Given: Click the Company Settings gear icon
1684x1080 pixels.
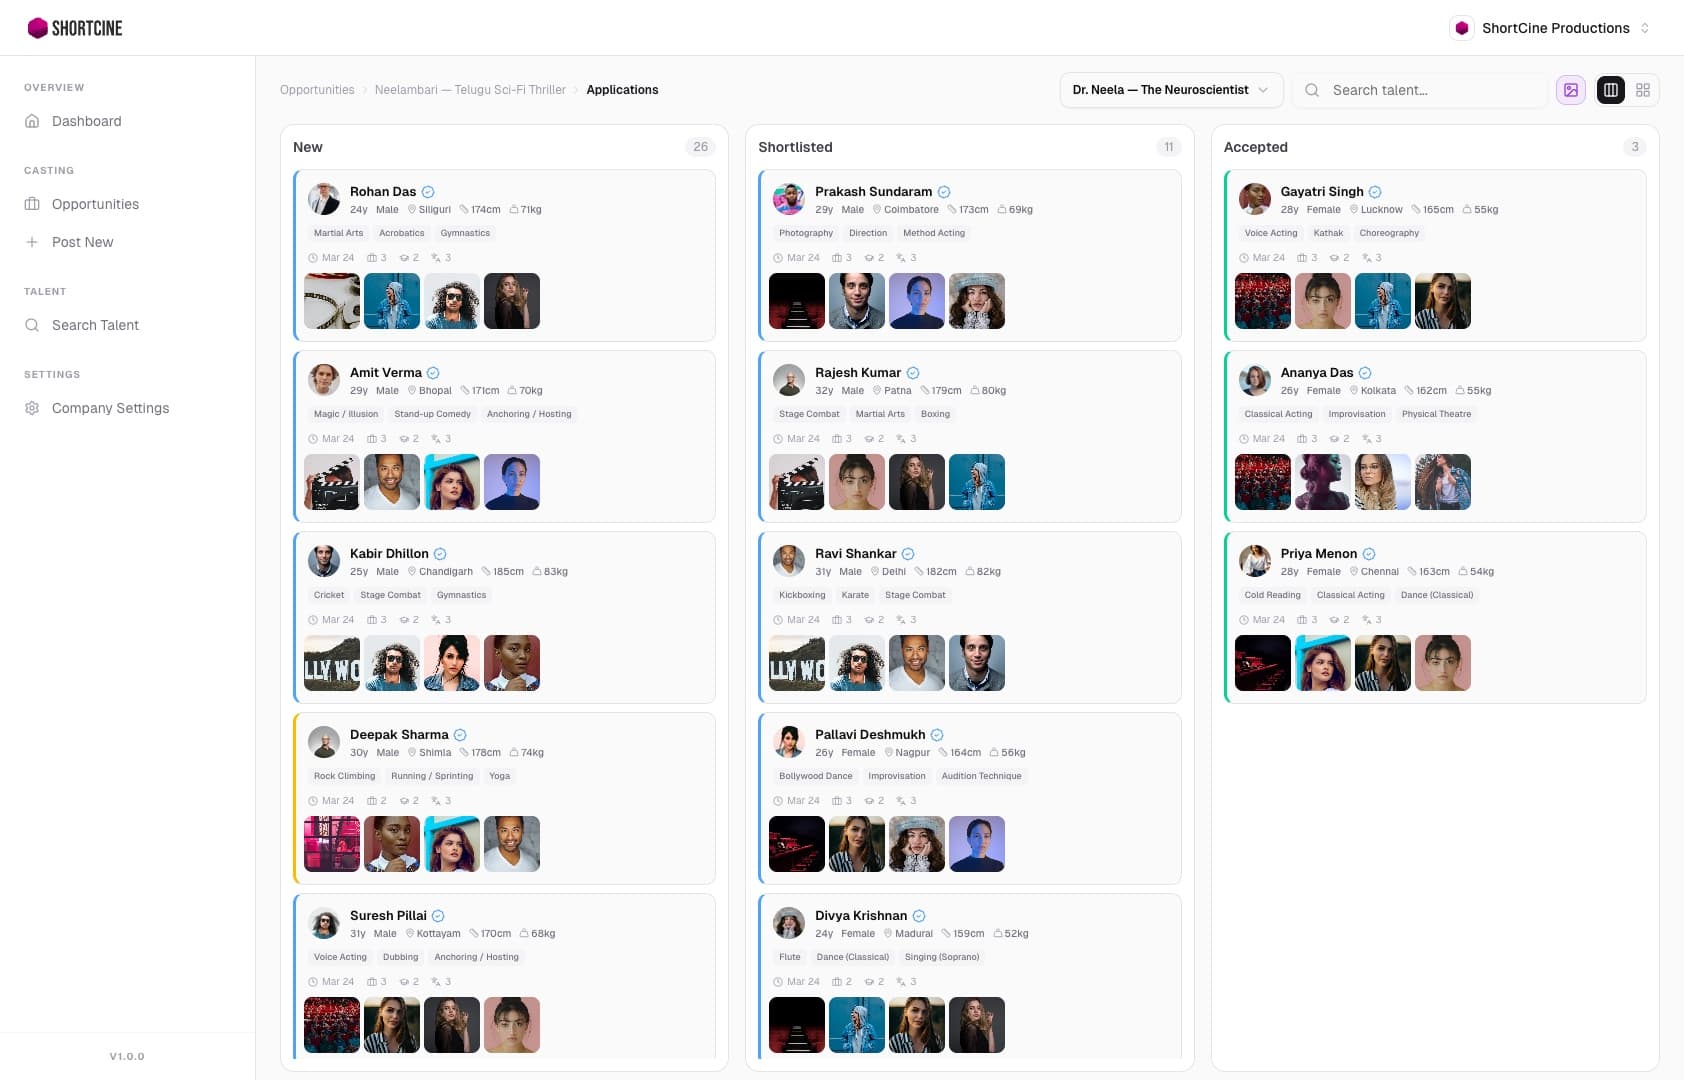Looking at the screenshot, I should tap(32, 408).
